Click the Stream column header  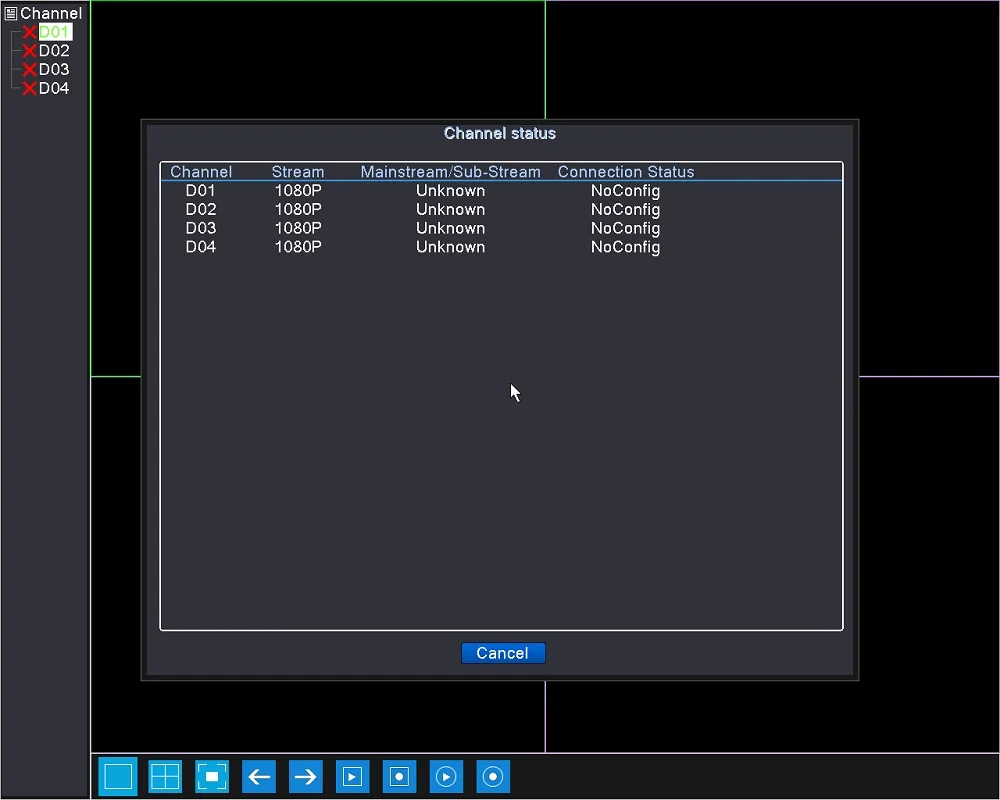[298, 172]
